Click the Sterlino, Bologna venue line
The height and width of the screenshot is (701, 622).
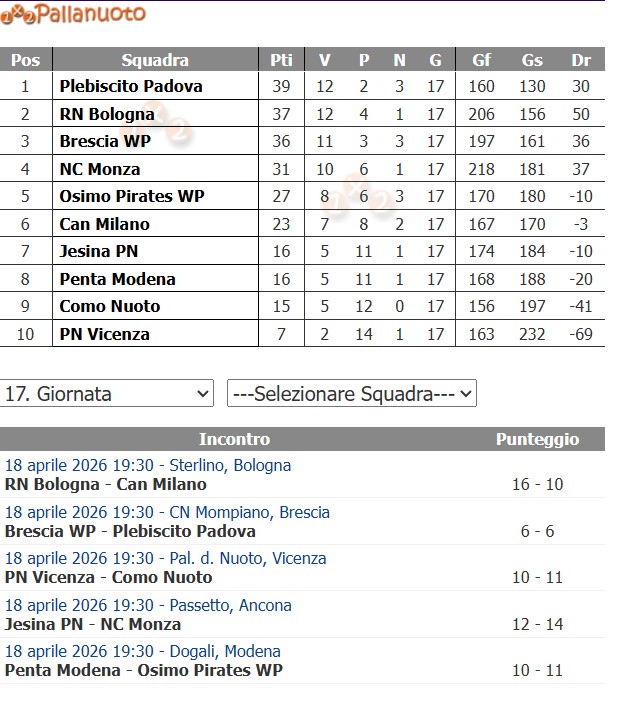(148, 466)
